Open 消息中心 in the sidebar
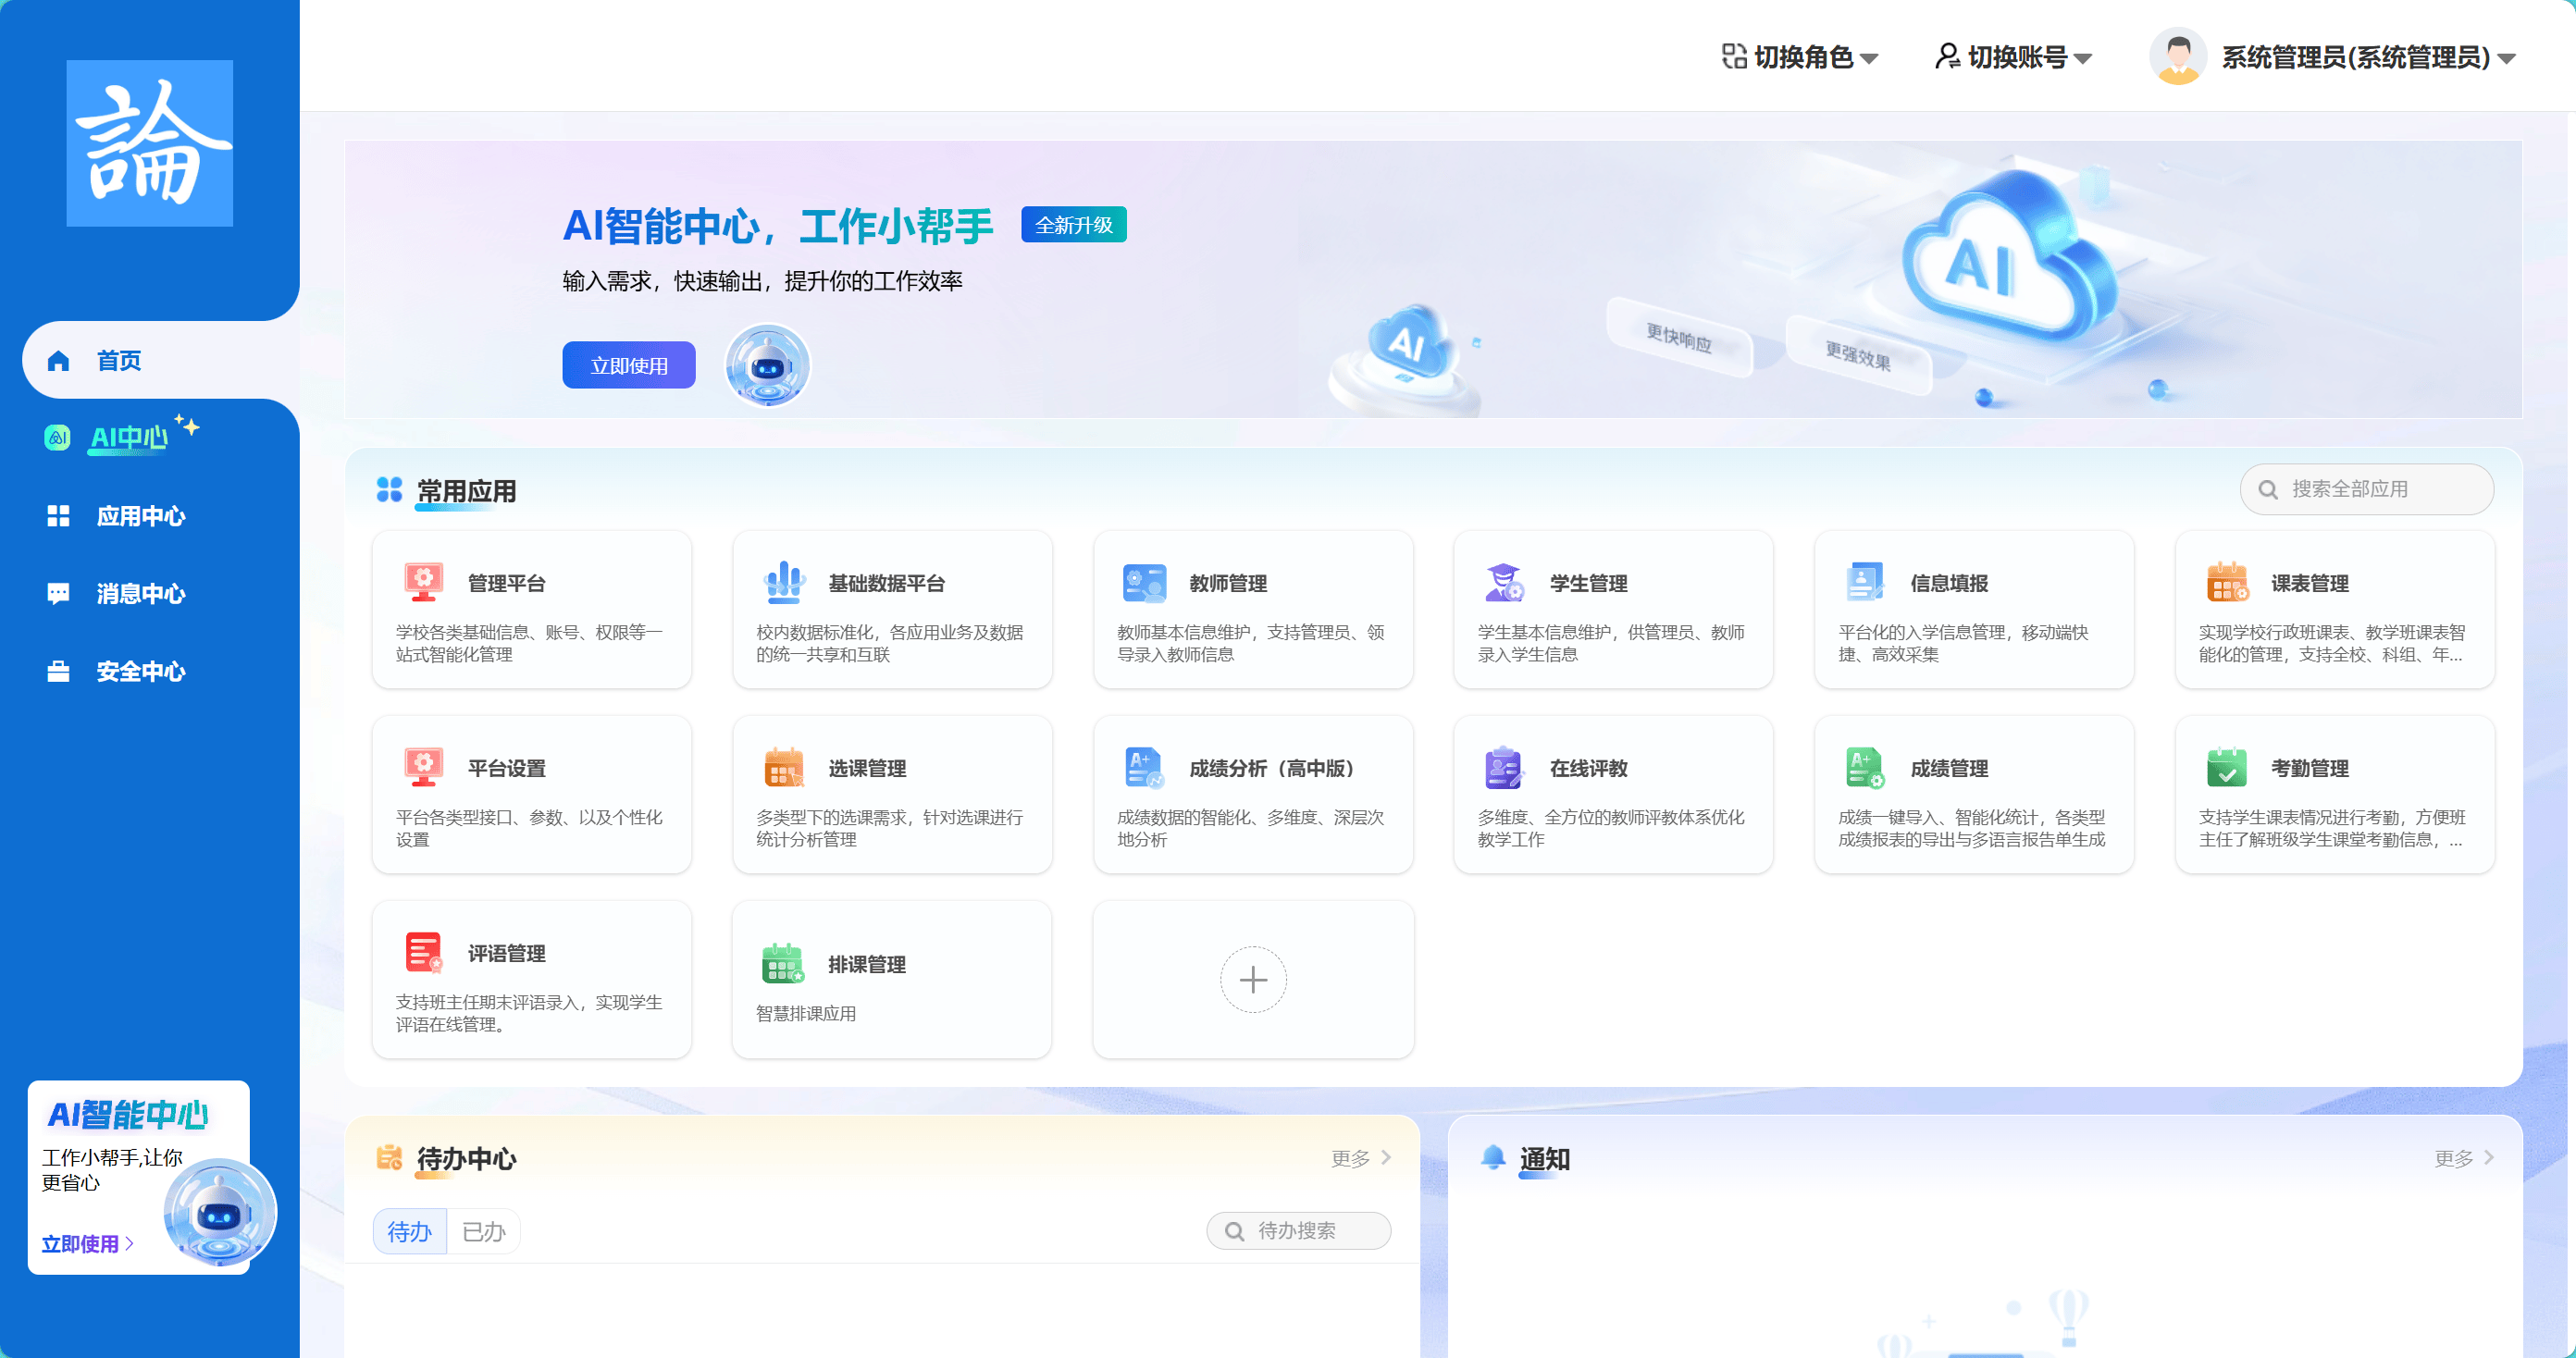 (116, 594)
